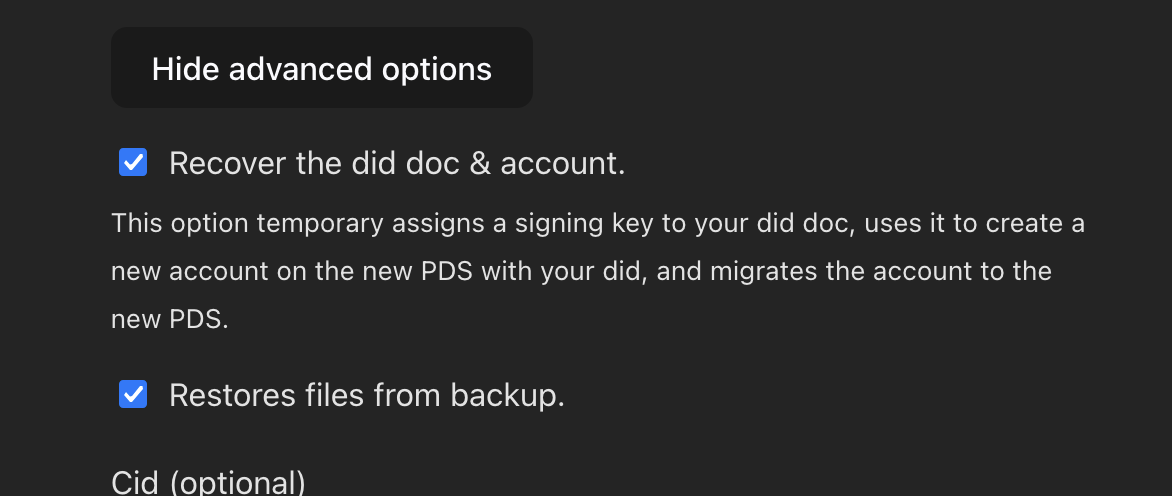Screen dimensions: 1172x496
Task: Click the "Restores files from backup." label text
Action: [x=366, y=396]
